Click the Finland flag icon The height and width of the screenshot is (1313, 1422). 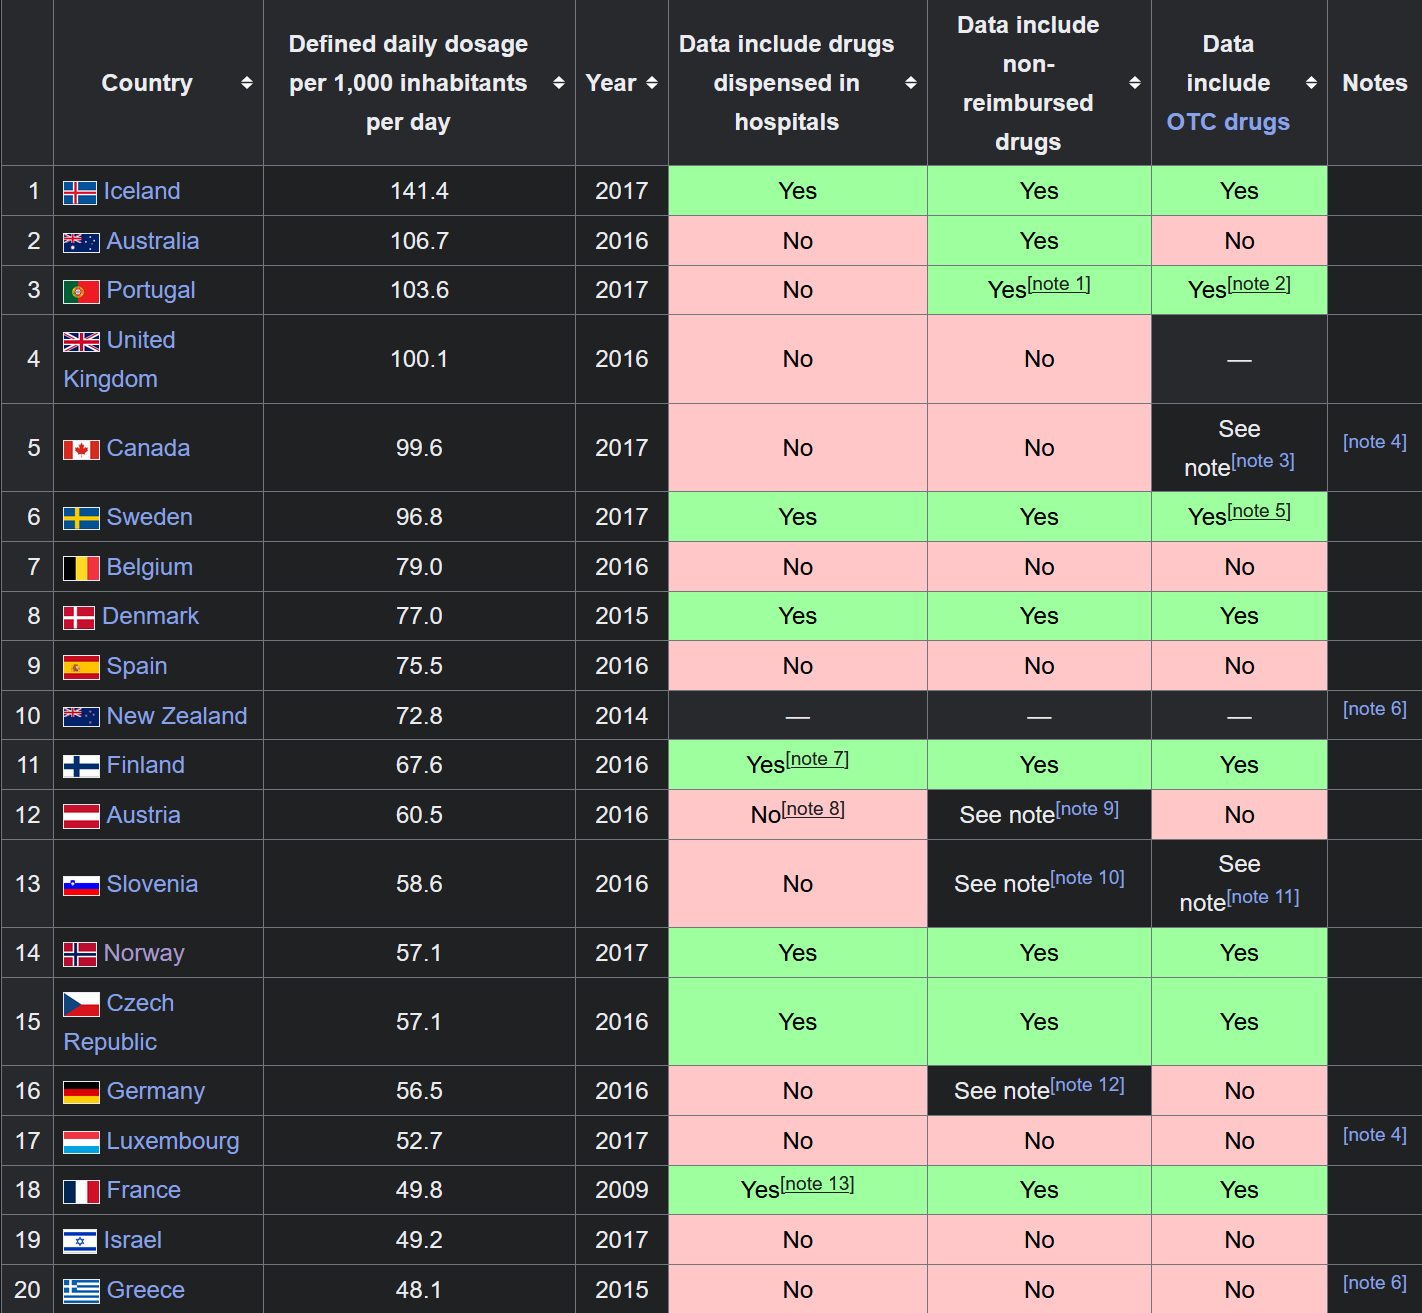coord(81,767)
